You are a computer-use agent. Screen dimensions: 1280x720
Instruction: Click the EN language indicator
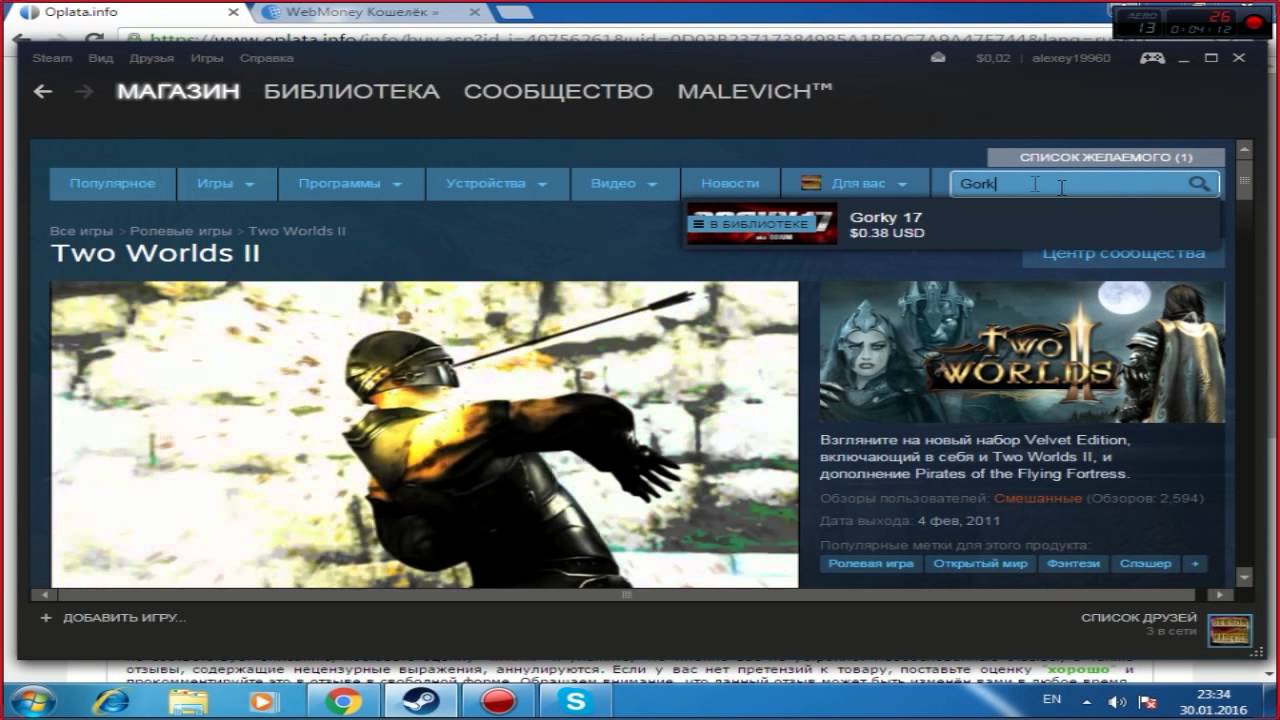pyautogui.click(x=1052, y=700)
